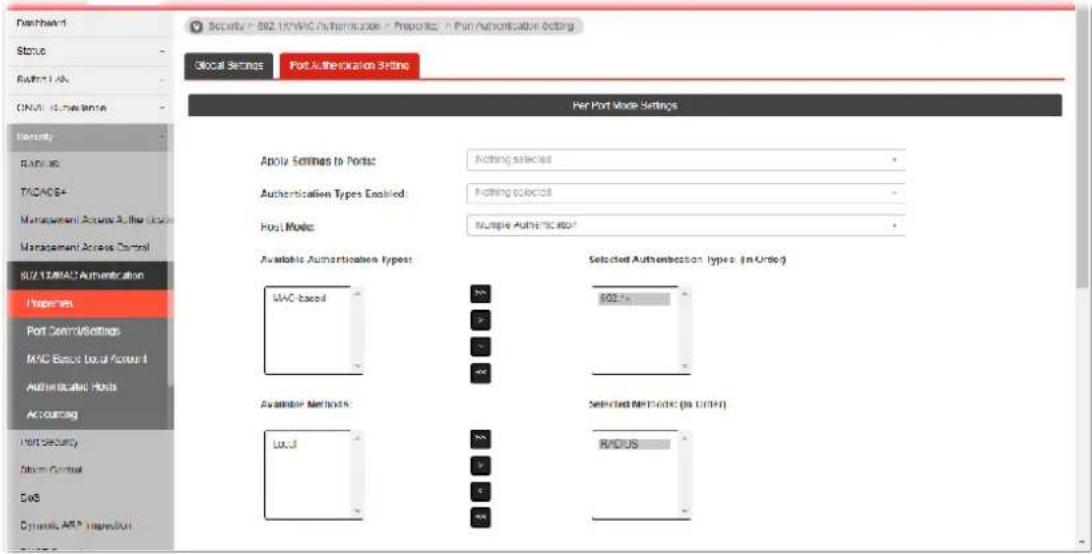Click move-right arrow for authentication types

point(480,321)
